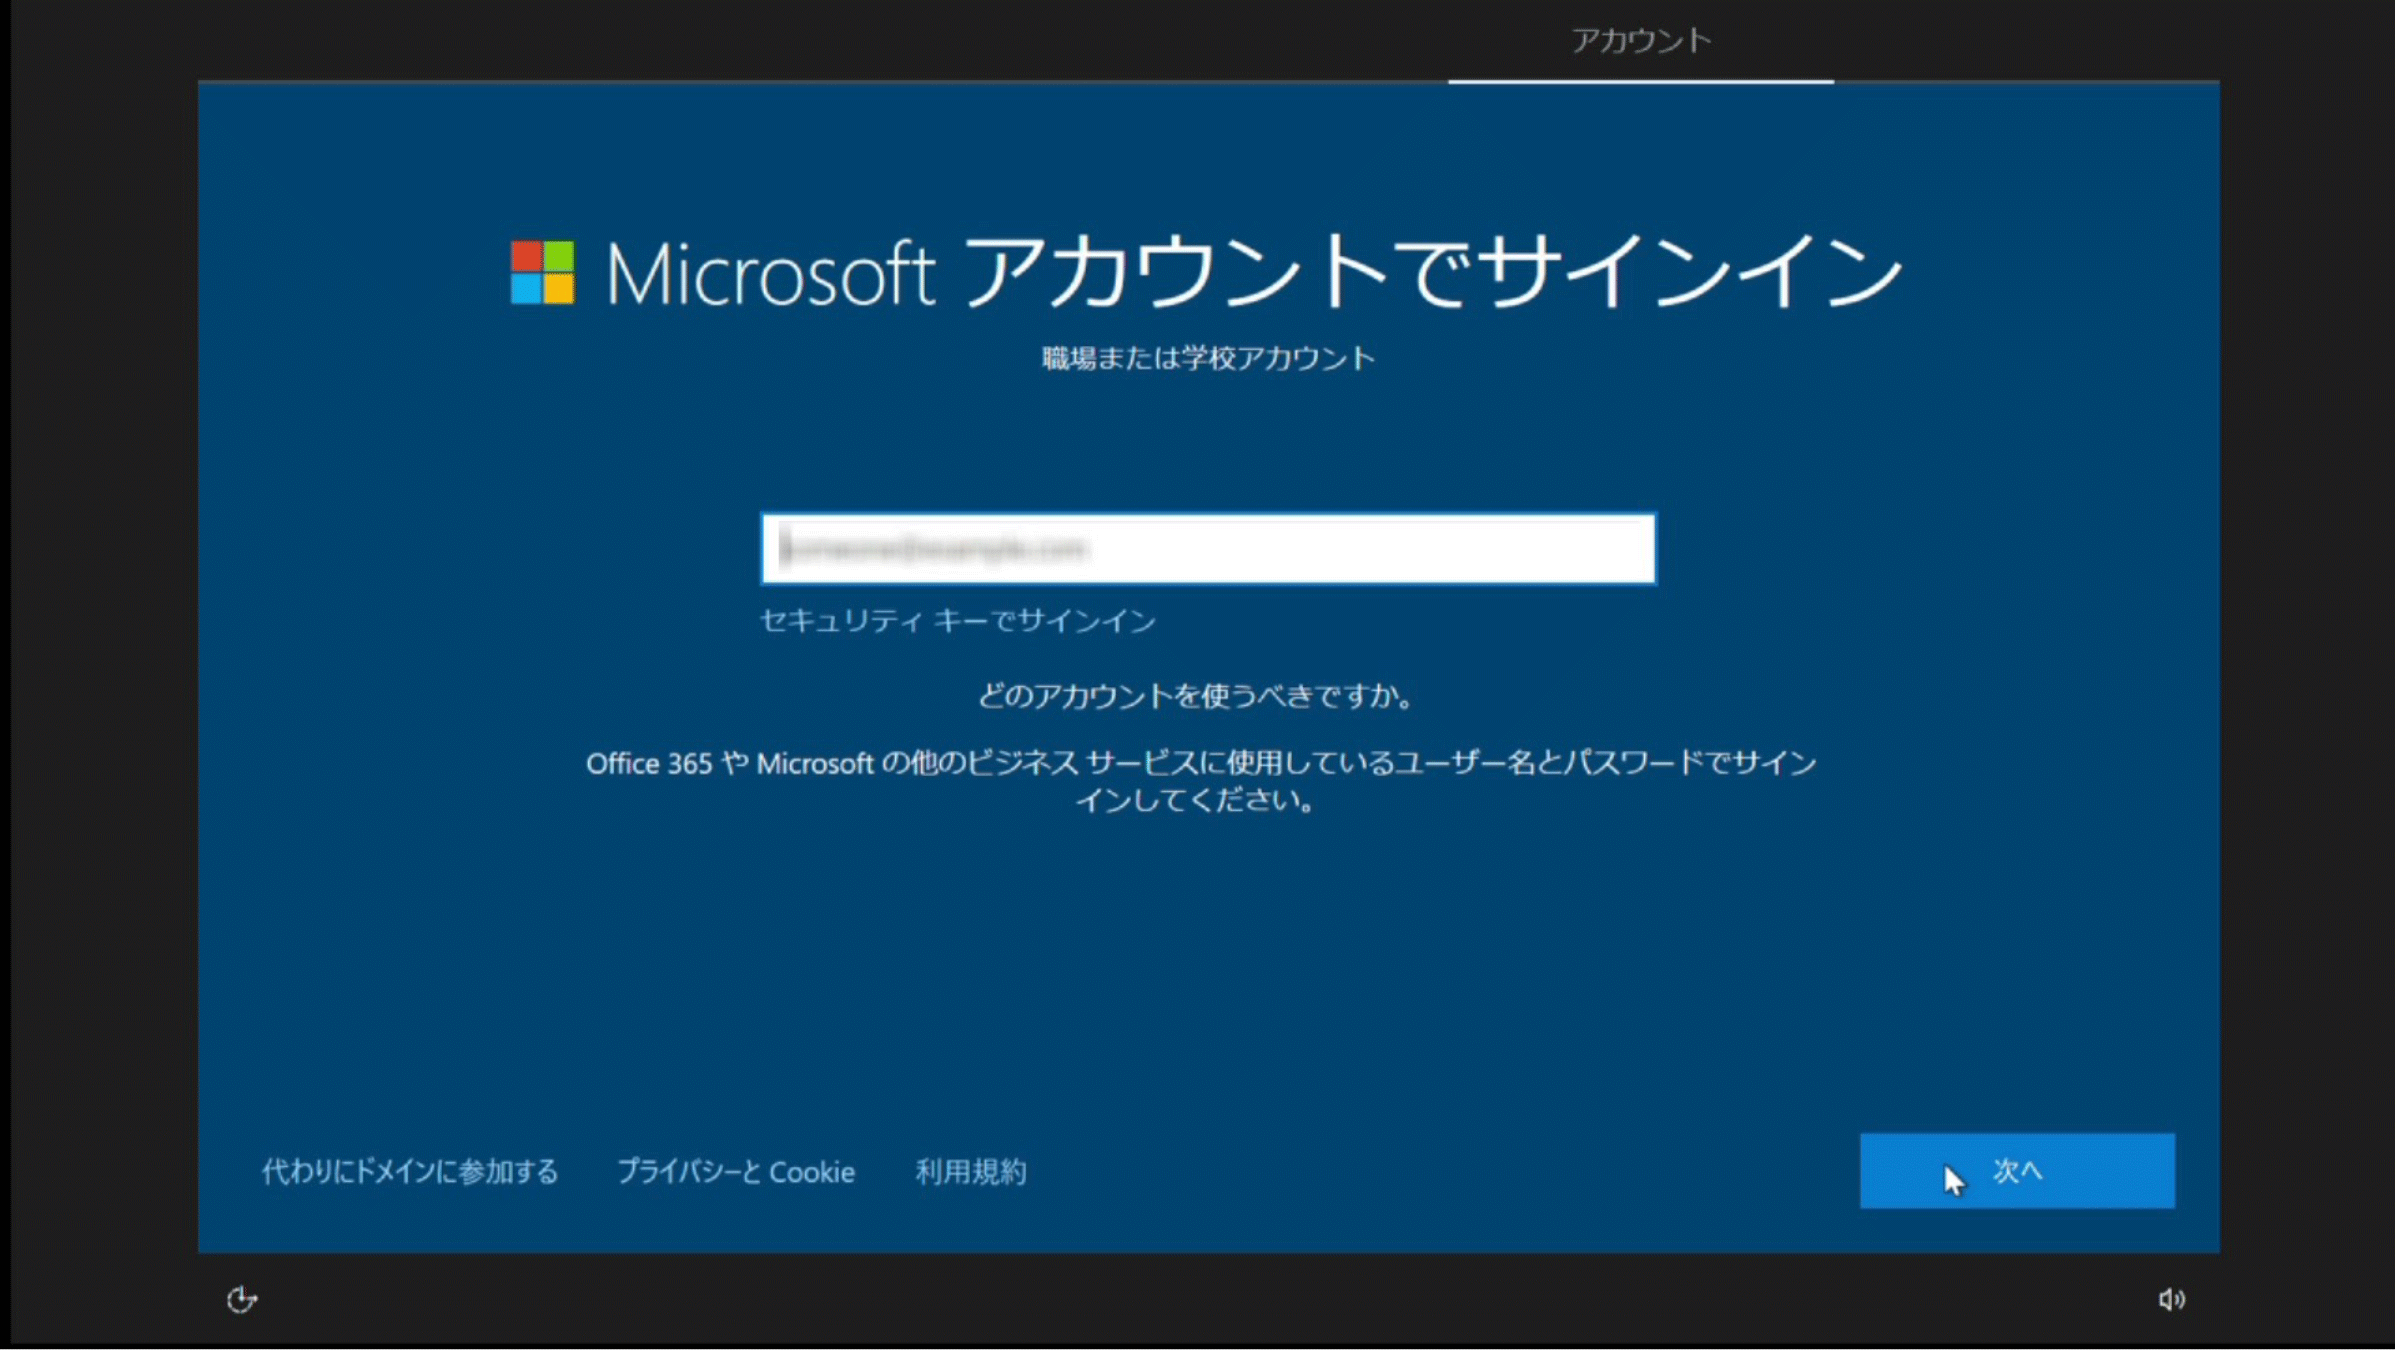Open セキュリティ キーでサインイン link
Viewport: 2395px width, 1353px height.
(958, 621)
